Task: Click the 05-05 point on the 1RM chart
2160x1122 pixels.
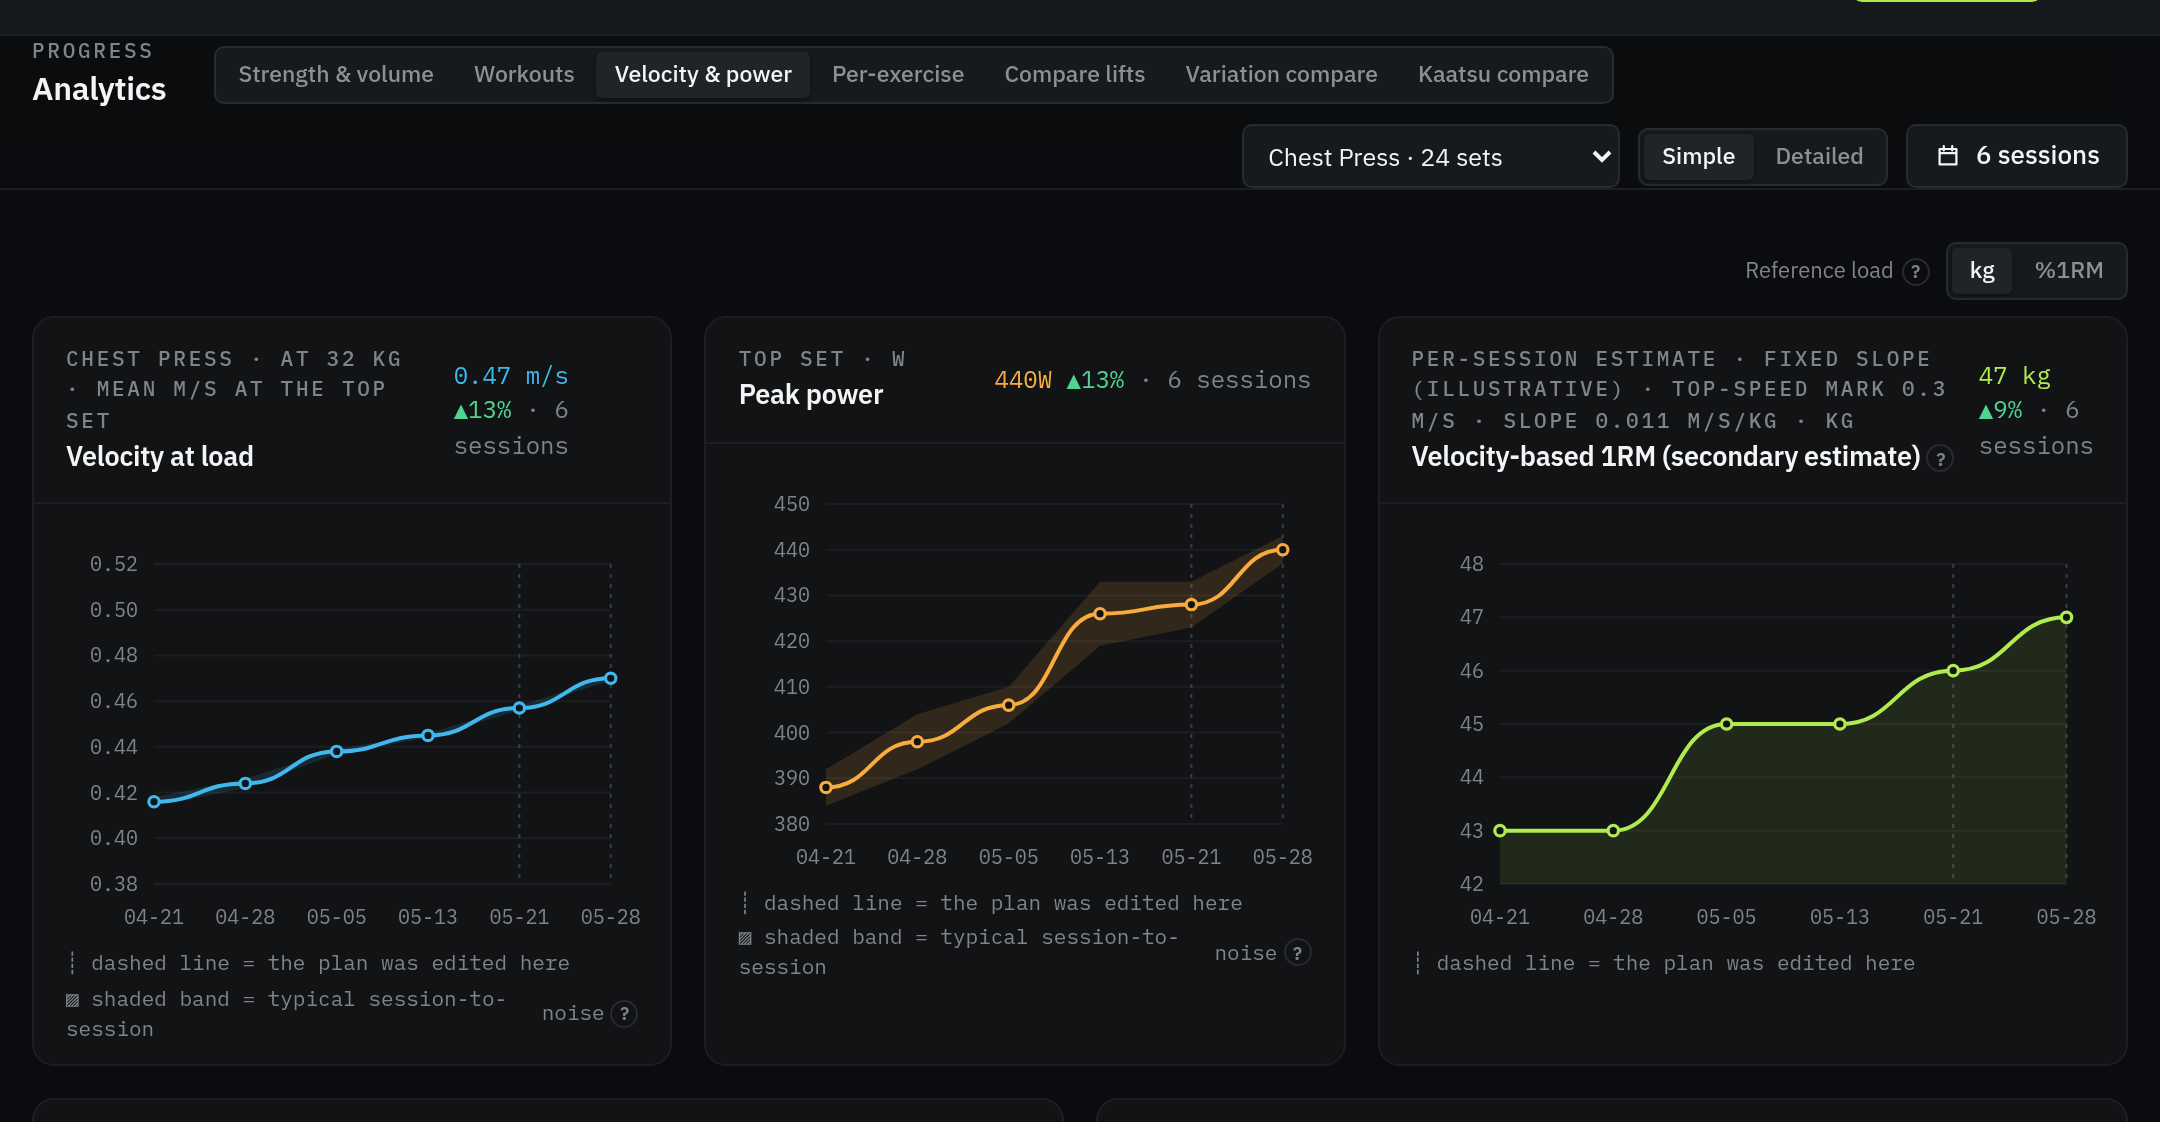Action: point(1726,724)
